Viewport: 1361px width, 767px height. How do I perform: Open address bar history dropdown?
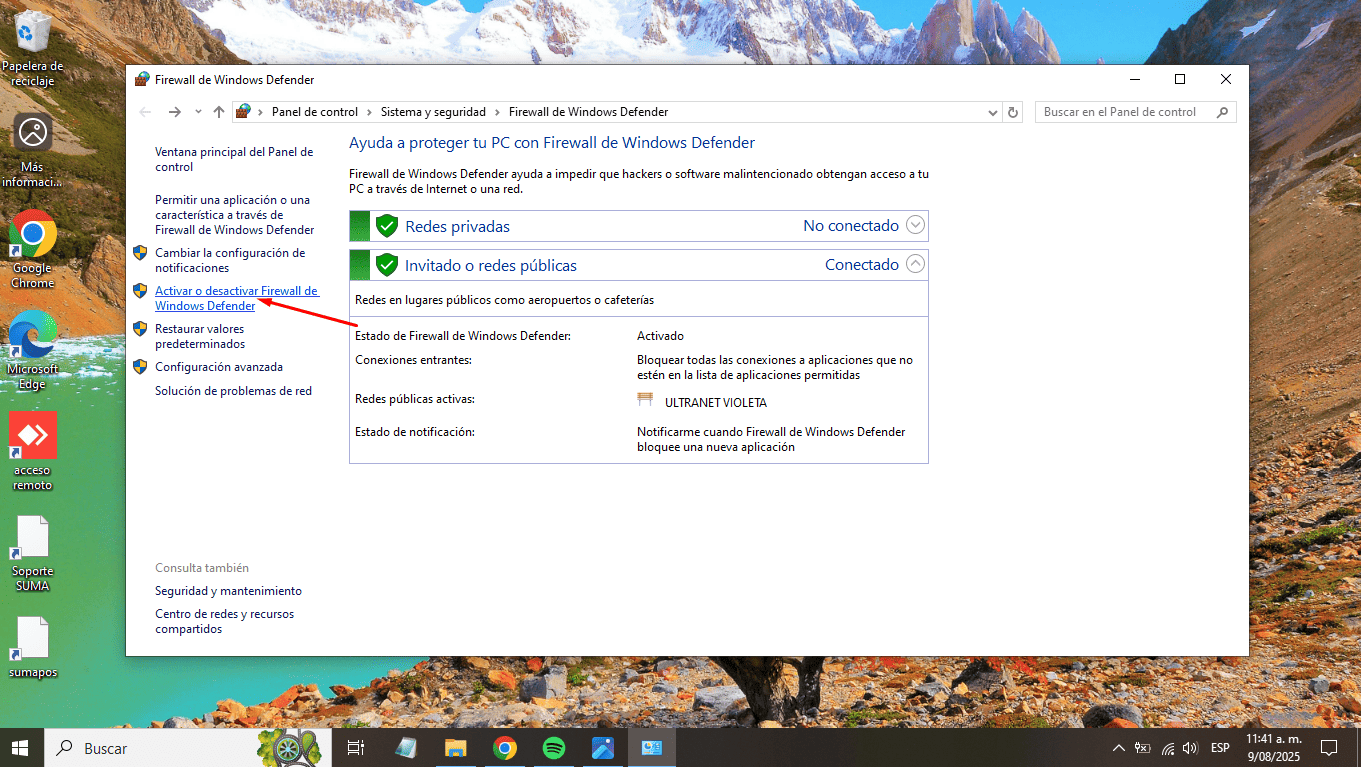point(992,112)
